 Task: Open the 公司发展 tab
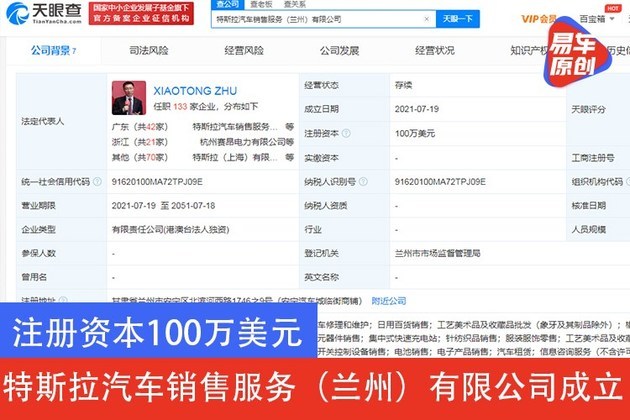[x=339, y=51]
